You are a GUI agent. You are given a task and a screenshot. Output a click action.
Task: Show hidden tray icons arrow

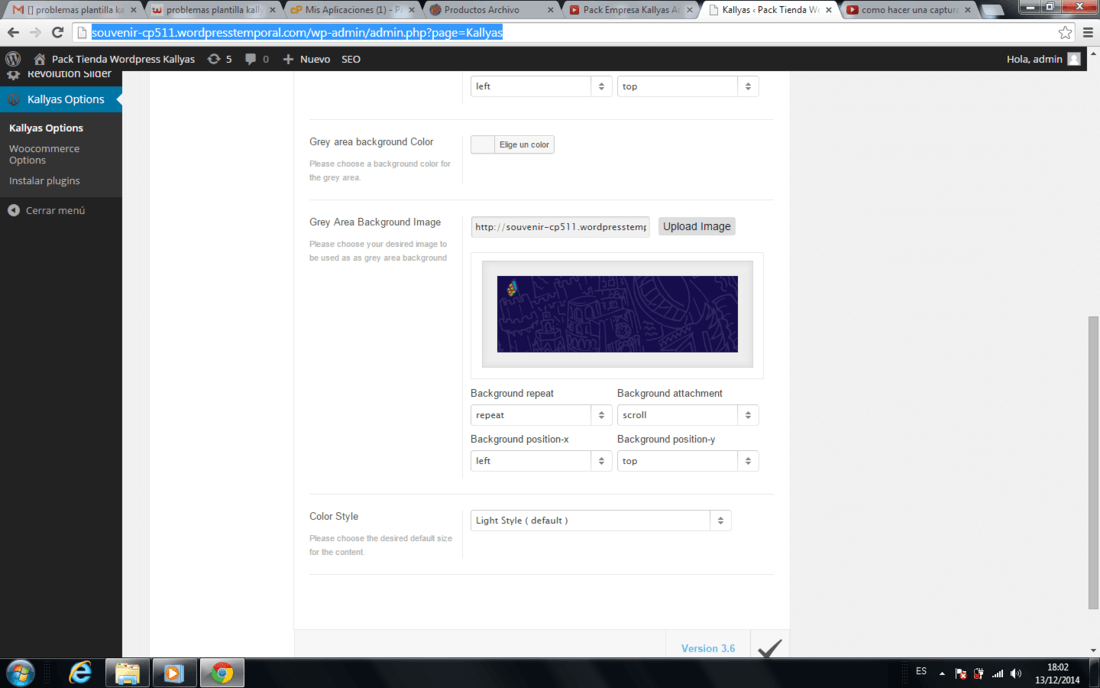coord(941,674)
